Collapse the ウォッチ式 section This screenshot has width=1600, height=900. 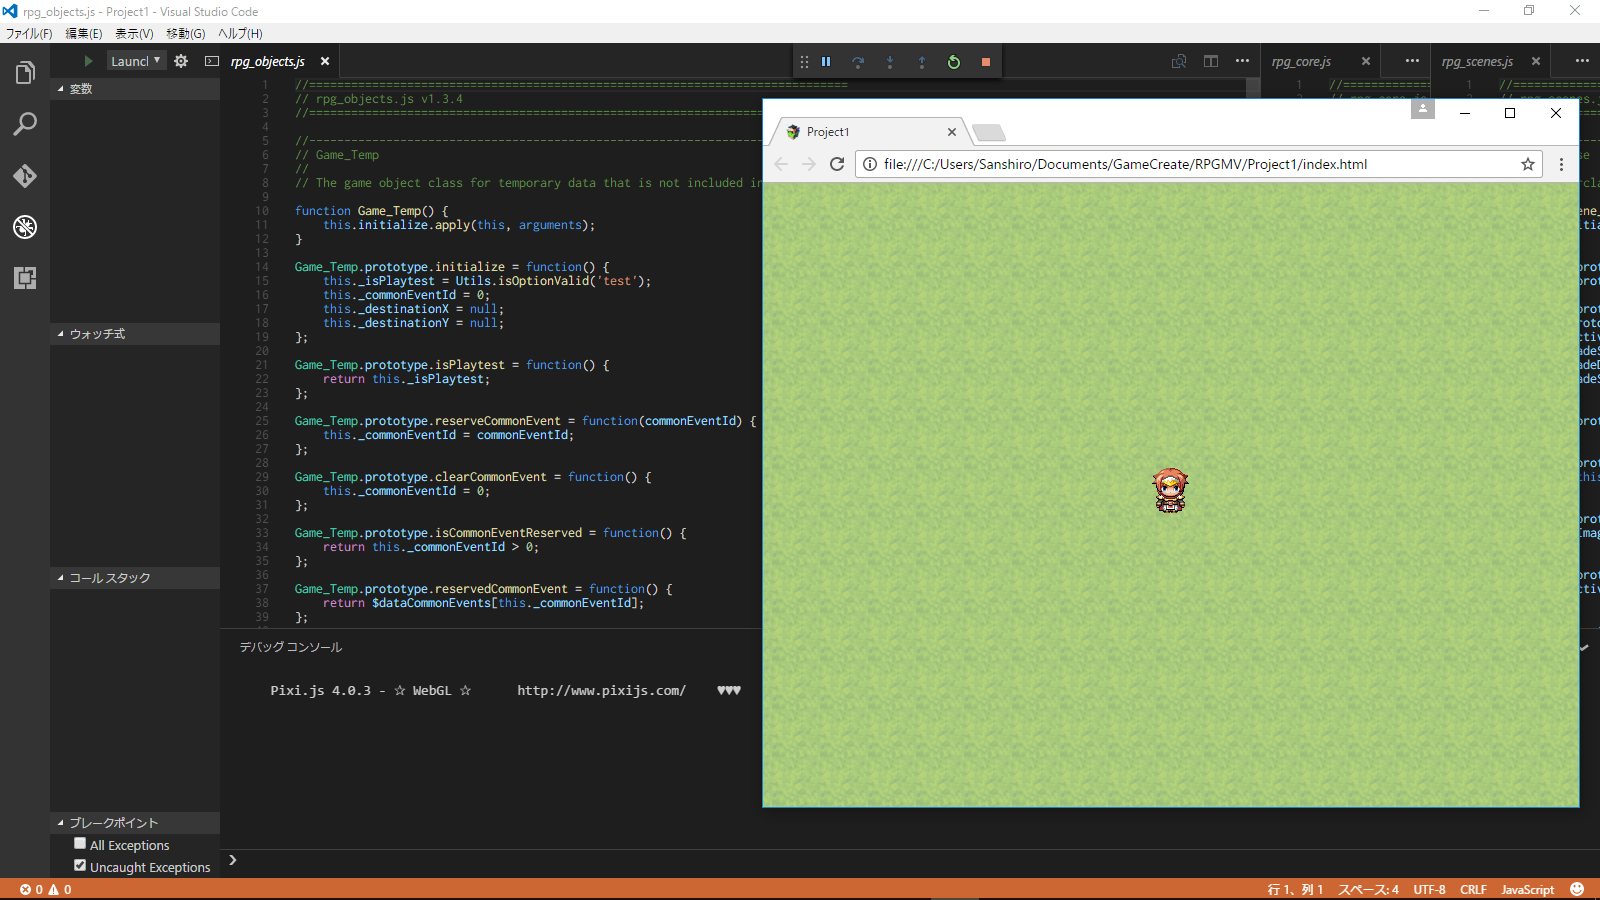[135, 334]
